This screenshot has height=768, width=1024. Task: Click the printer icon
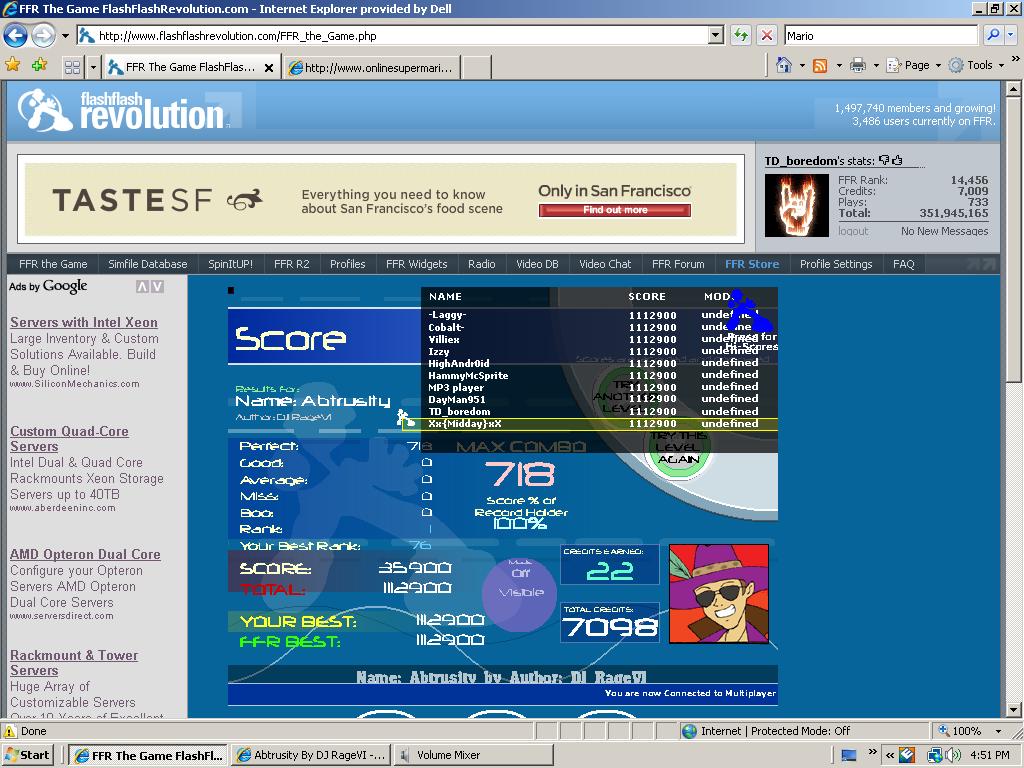click(858, 65)
